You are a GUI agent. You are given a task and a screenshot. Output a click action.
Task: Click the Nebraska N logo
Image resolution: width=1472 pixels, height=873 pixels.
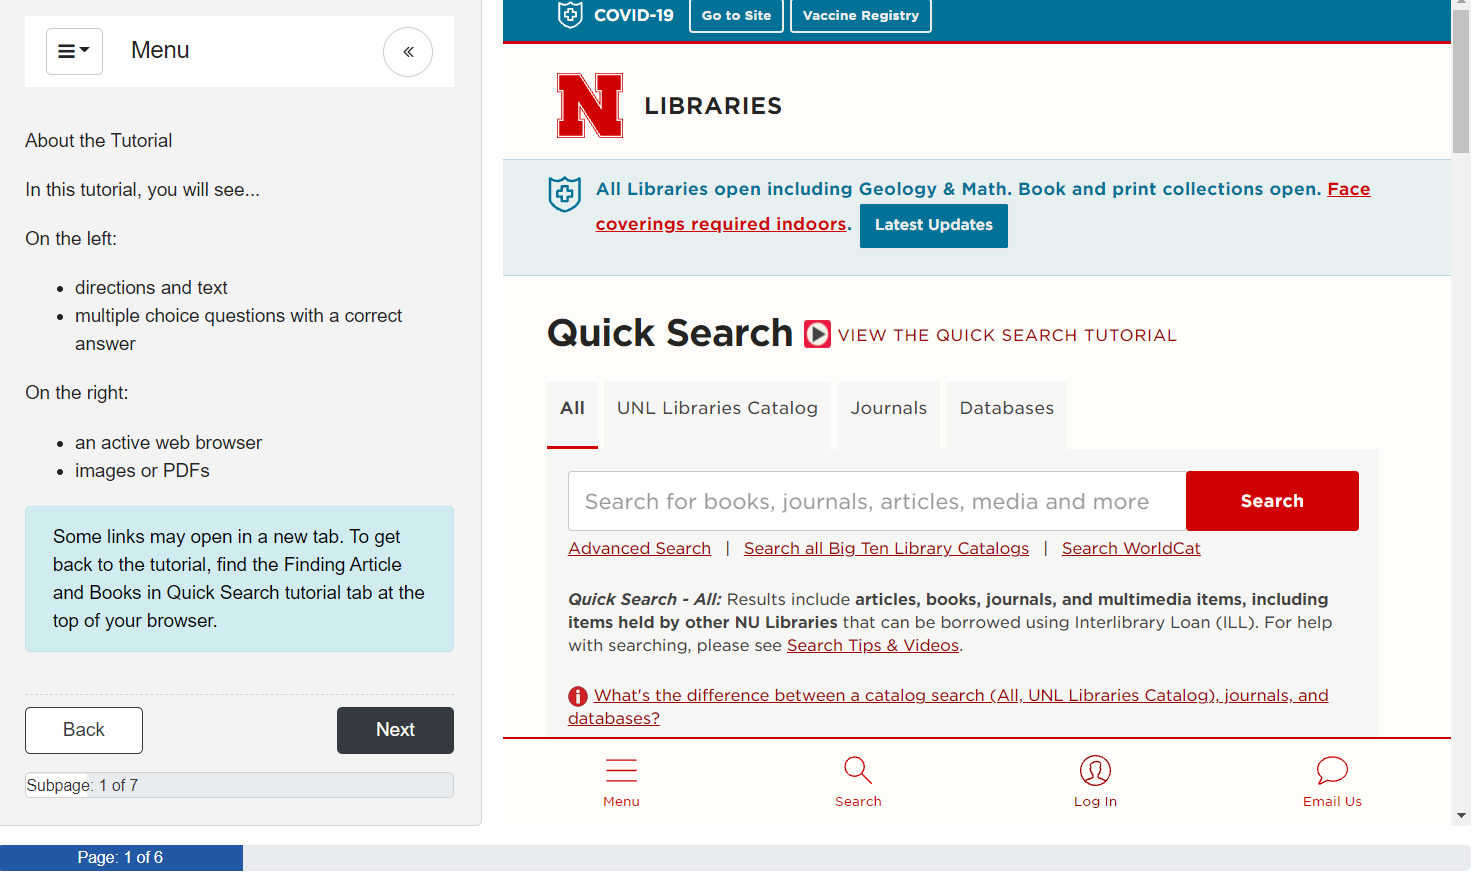[x=590, y=105]
